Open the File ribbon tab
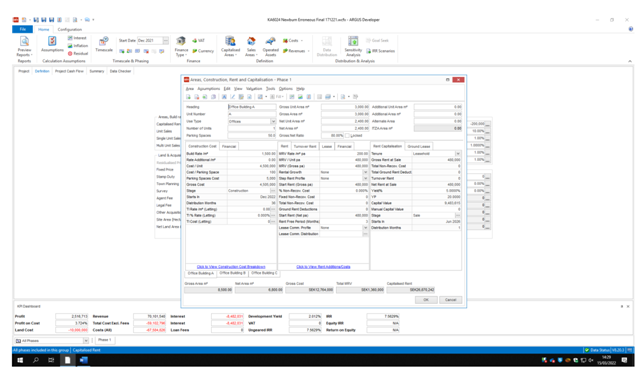644x379 pixels. 23,29
